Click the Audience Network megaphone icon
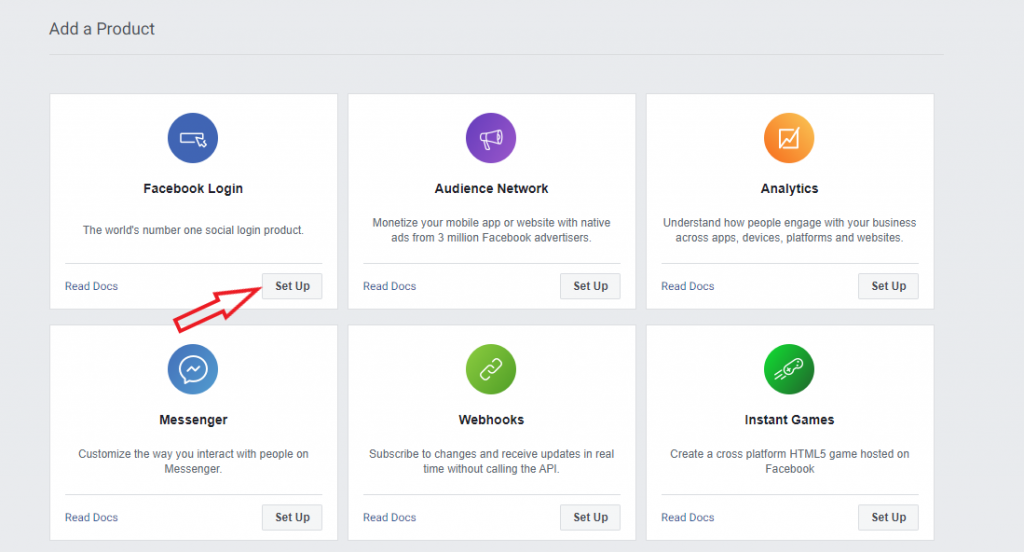The width and height of the screenshot is (1024, 552). (491, 138)
